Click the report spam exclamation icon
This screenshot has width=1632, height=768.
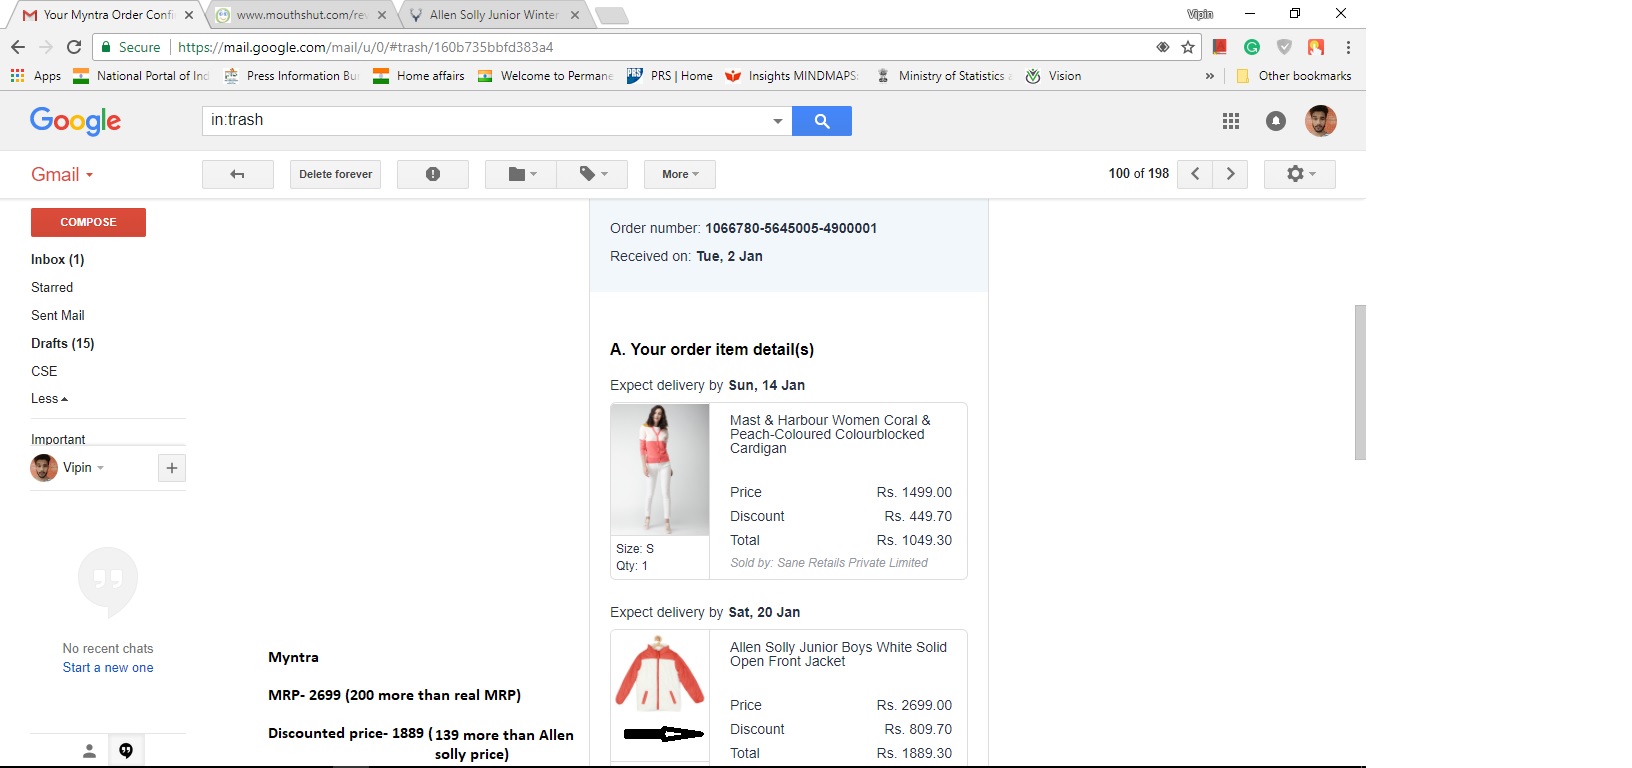point(432,174)
